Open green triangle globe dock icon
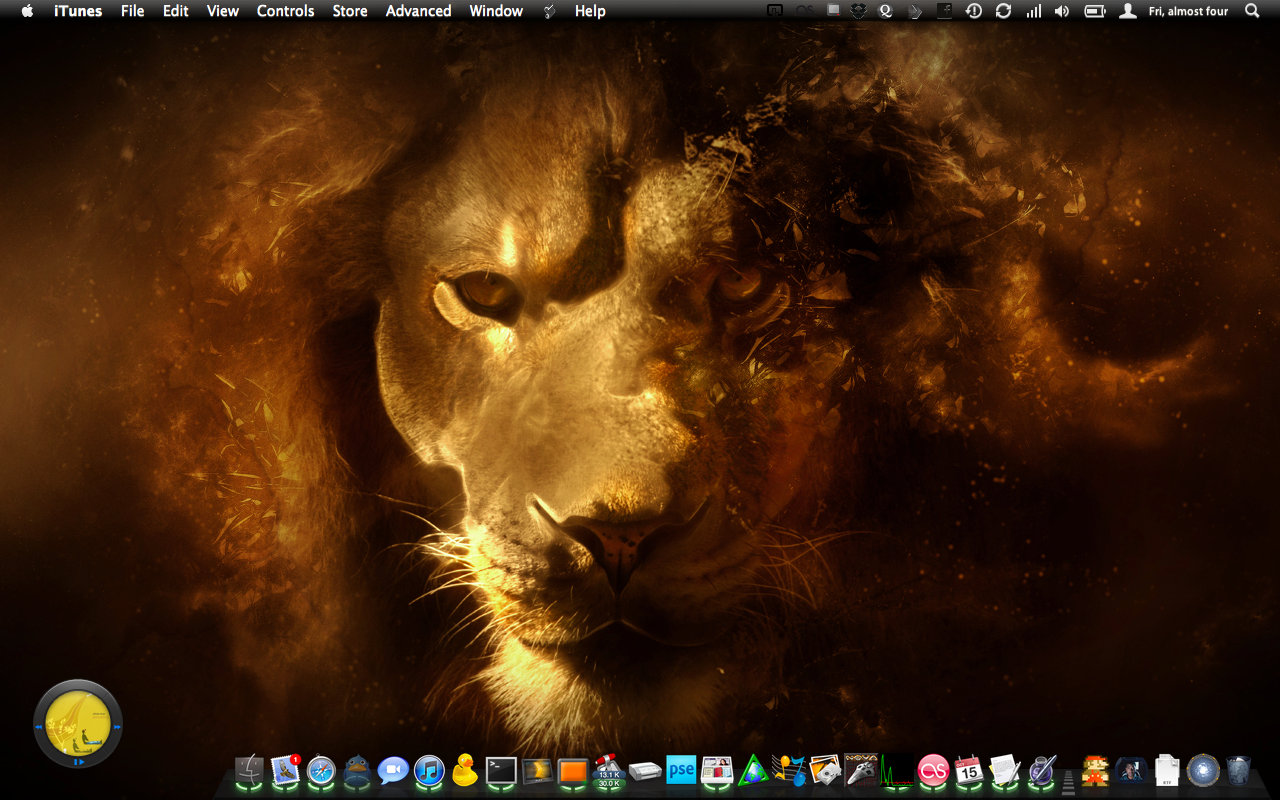 pyautogui.click(x=753, y=770)
